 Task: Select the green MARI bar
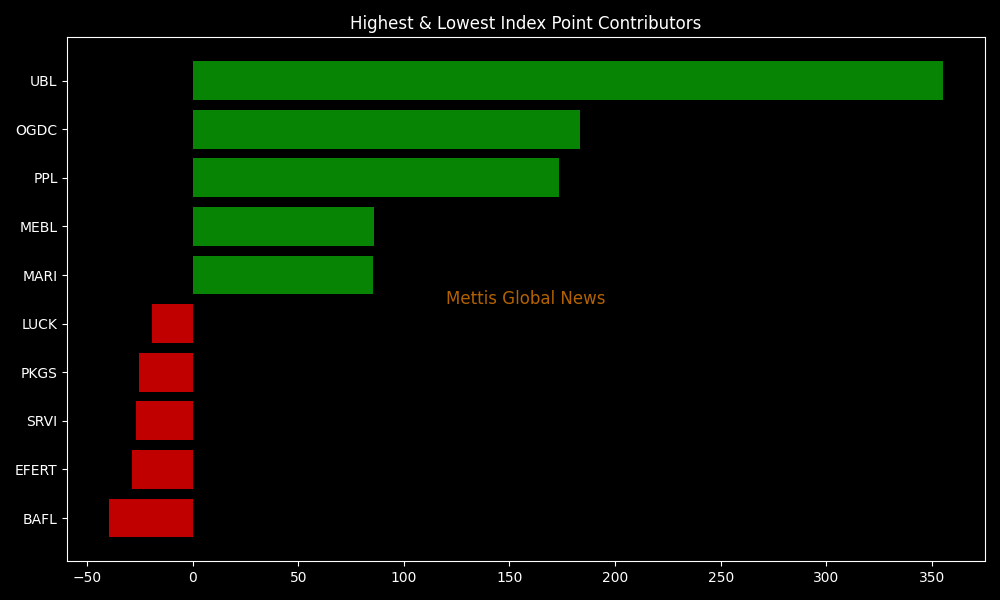pyautogui.click(x=283, y=275)
